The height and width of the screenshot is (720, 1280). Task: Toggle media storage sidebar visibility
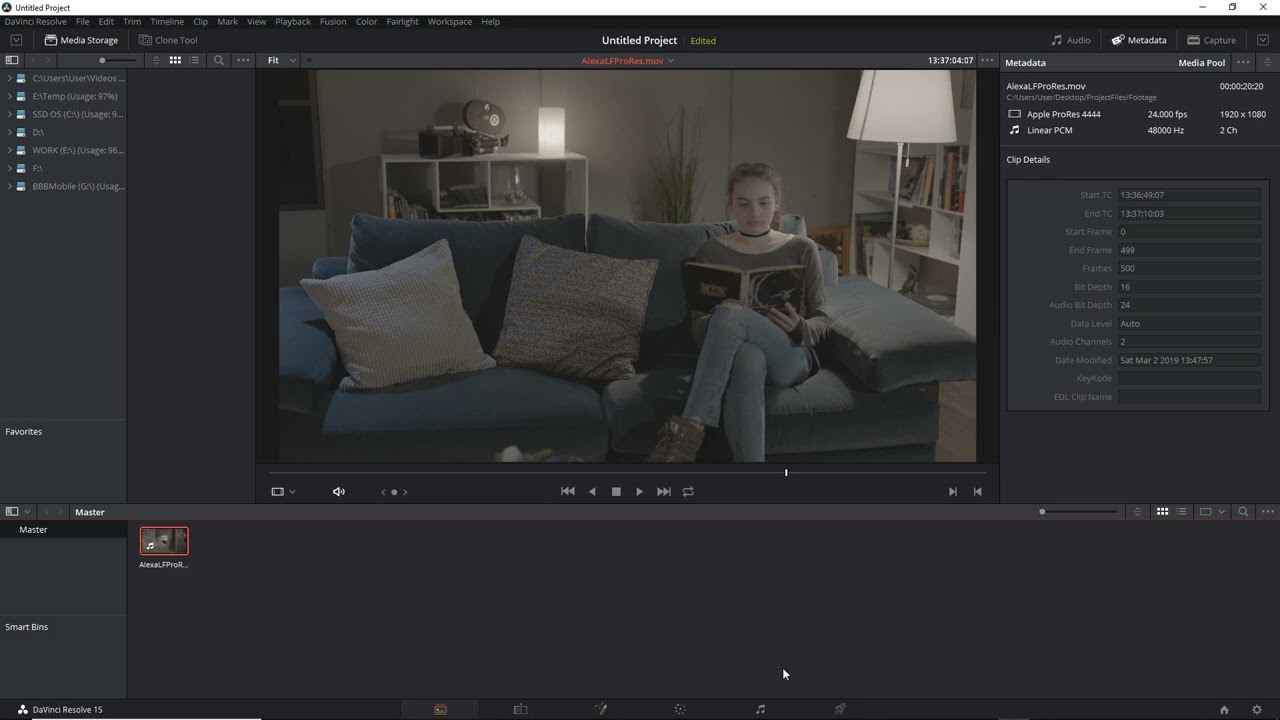(x=12, y=60)
